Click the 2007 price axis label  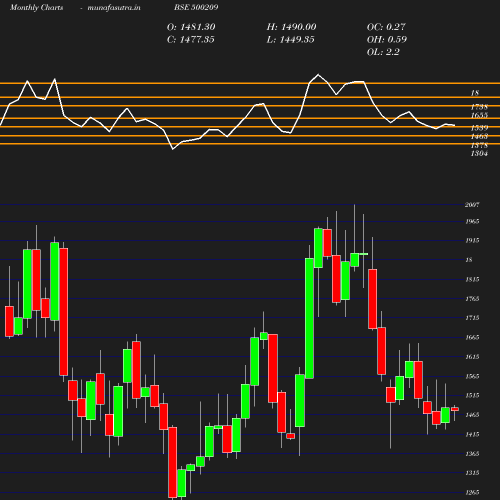(472, 205)
